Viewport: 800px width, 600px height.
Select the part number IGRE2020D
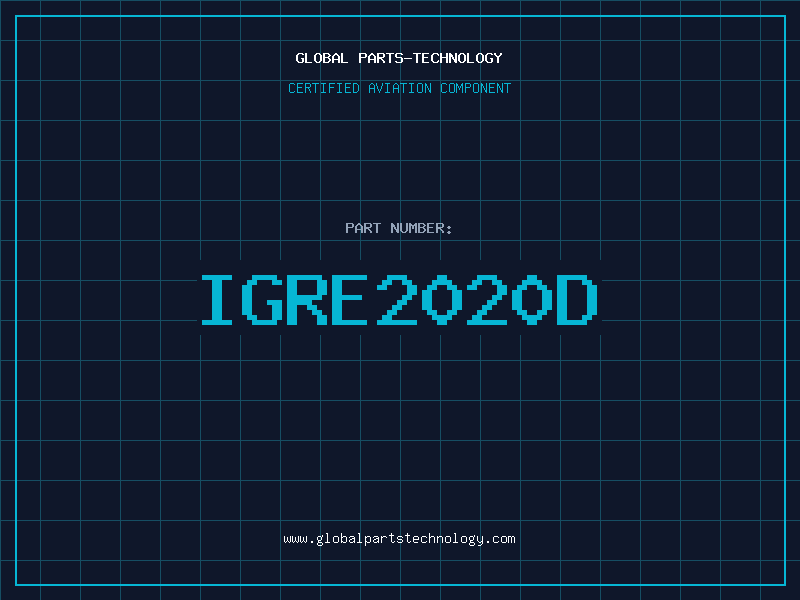[399, 299]
